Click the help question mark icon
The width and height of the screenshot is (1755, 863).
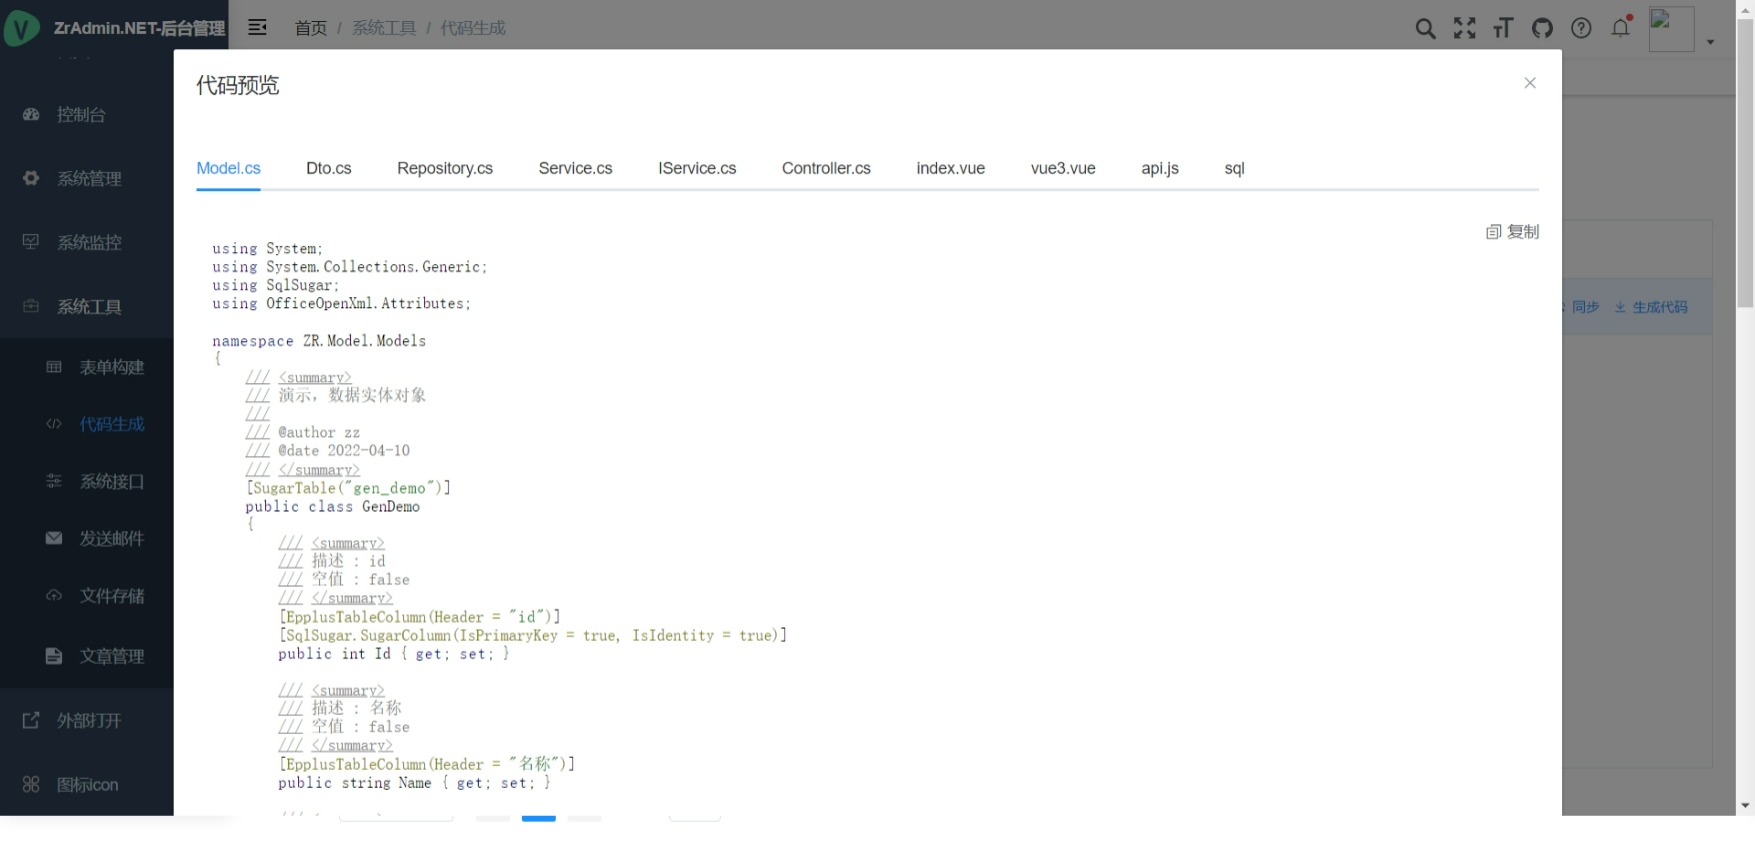tap(1581, 29)
